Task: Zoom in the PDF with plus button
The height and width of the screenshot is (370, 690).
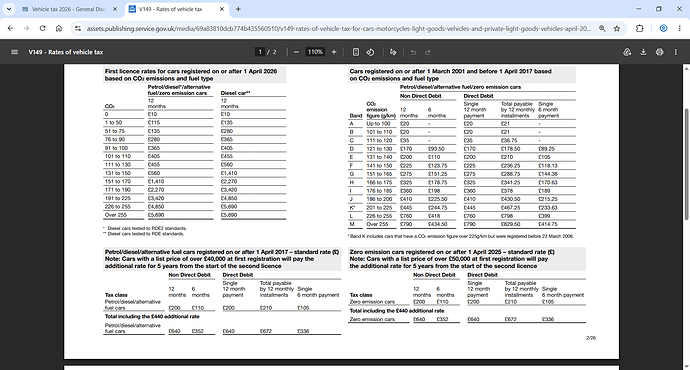Action: (x=334, y=52)
